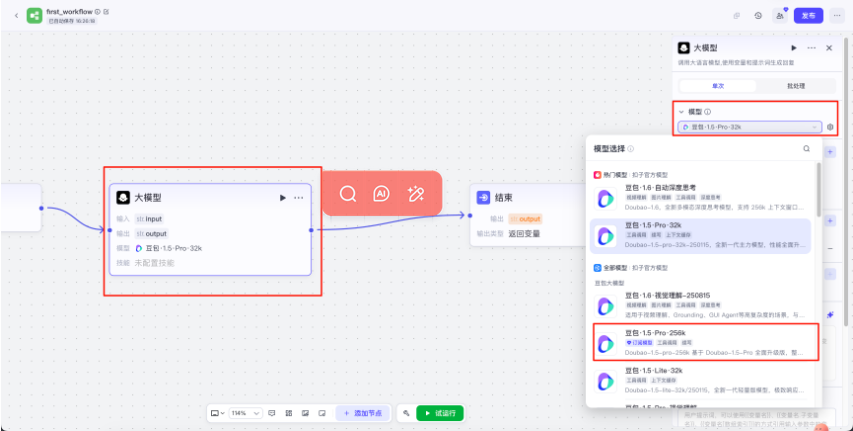Screen dimensions: 853x431
Task: Click the first_workflow title text
Action: 70,11
